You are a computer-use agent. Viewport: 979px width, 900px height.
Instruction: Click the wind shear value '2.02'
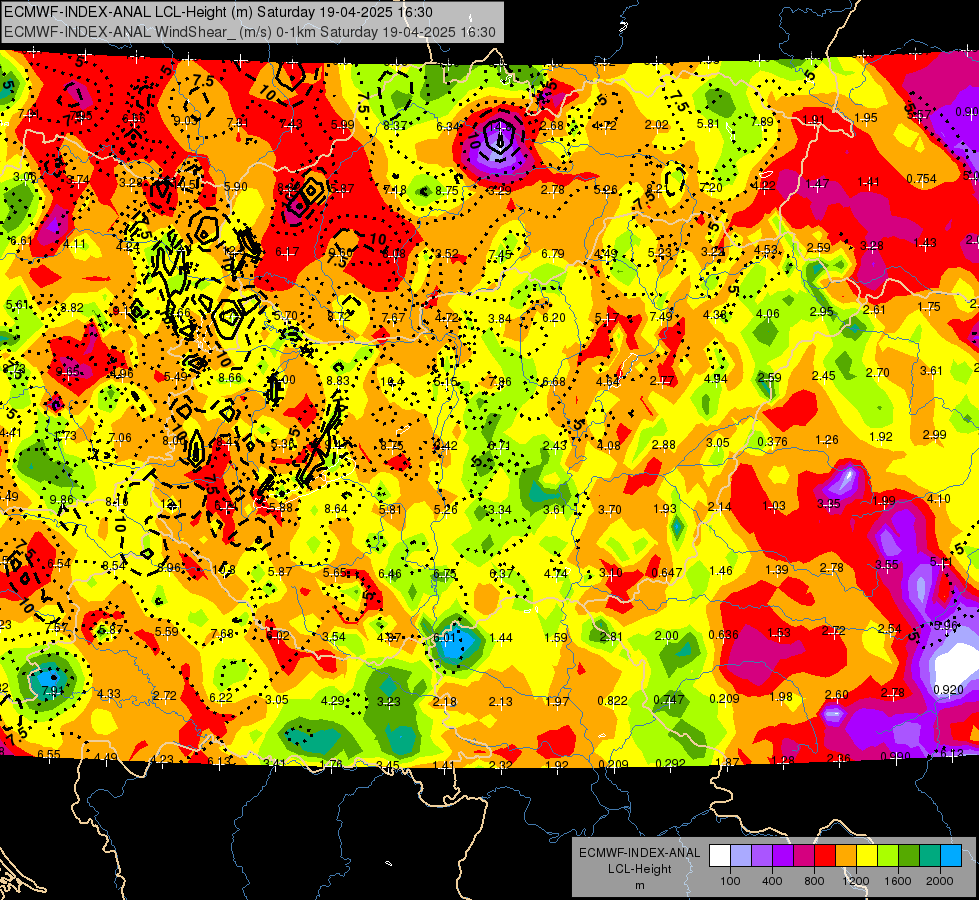click(x=657, y=124)
